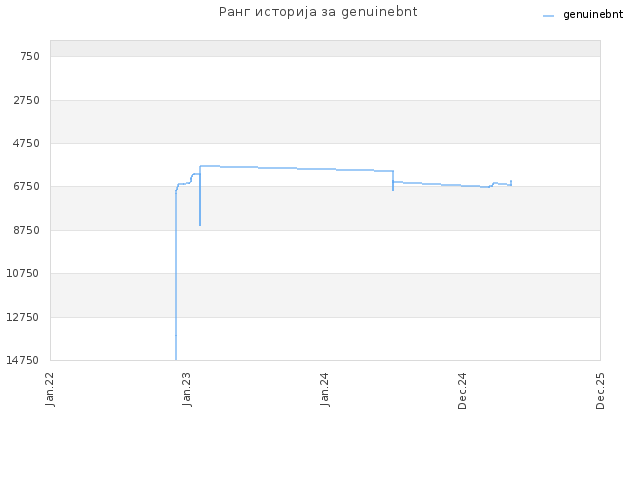Toggle the genuinebnt series legend label
The width and height of the screenshot is (640, 480).
(593, 15)
